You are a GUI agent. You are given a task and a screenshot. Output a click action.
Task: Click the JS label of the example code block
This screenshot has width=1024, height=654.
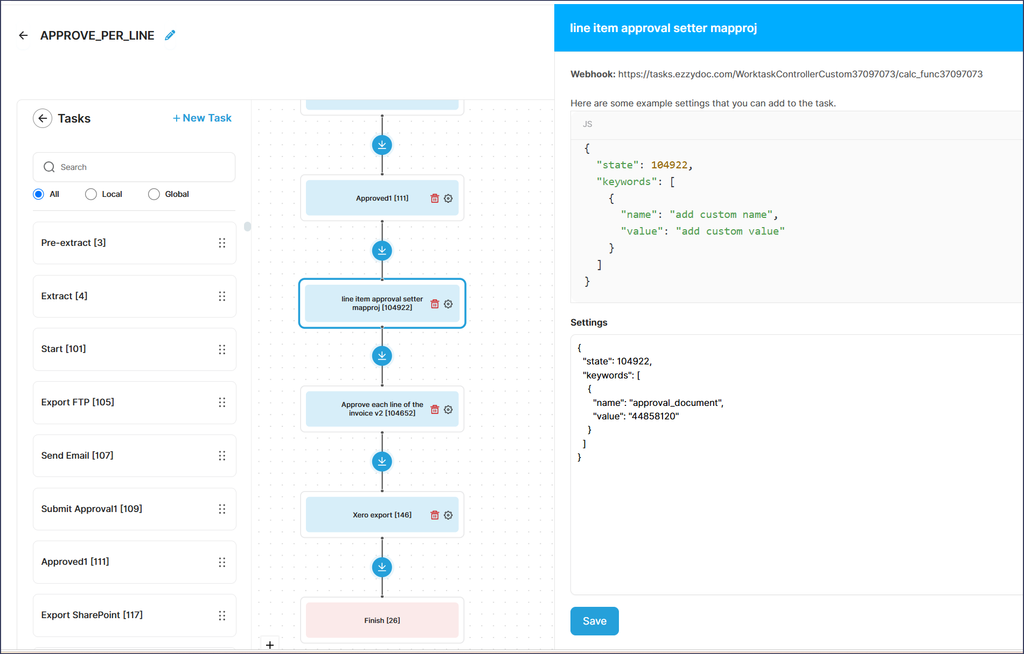tap(587, 124)
